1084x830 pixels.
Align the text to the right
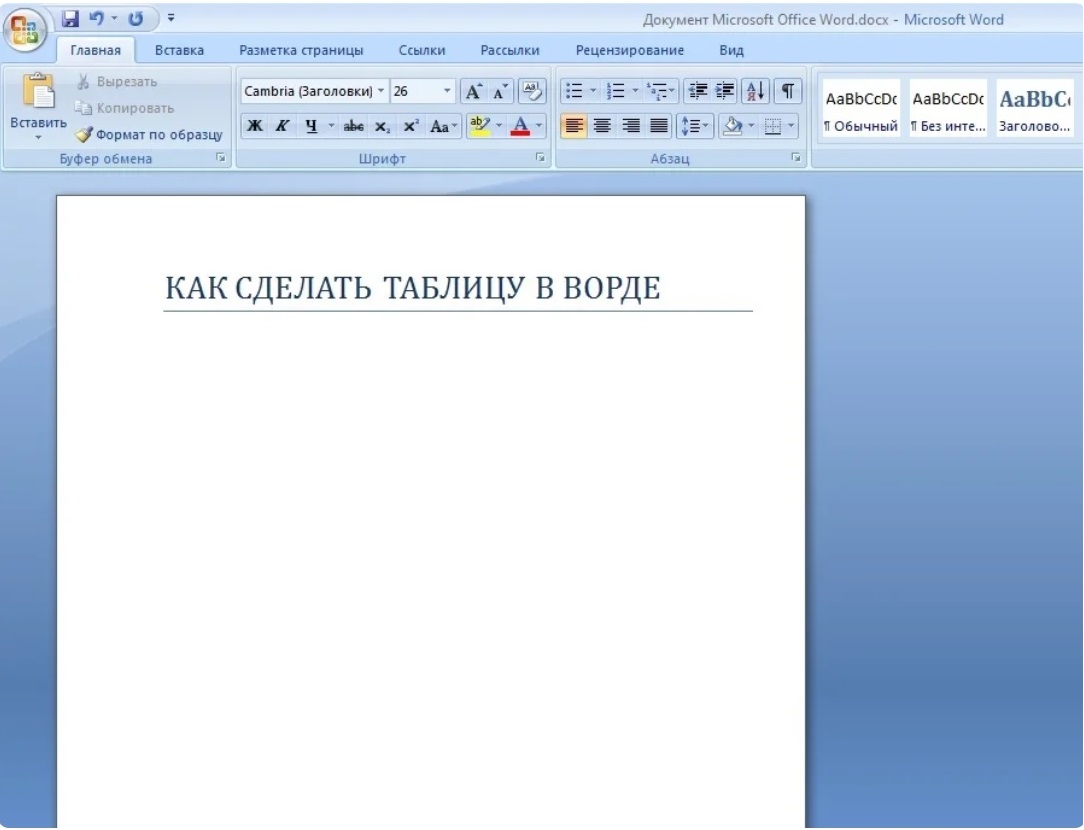(x=630, y=126)
